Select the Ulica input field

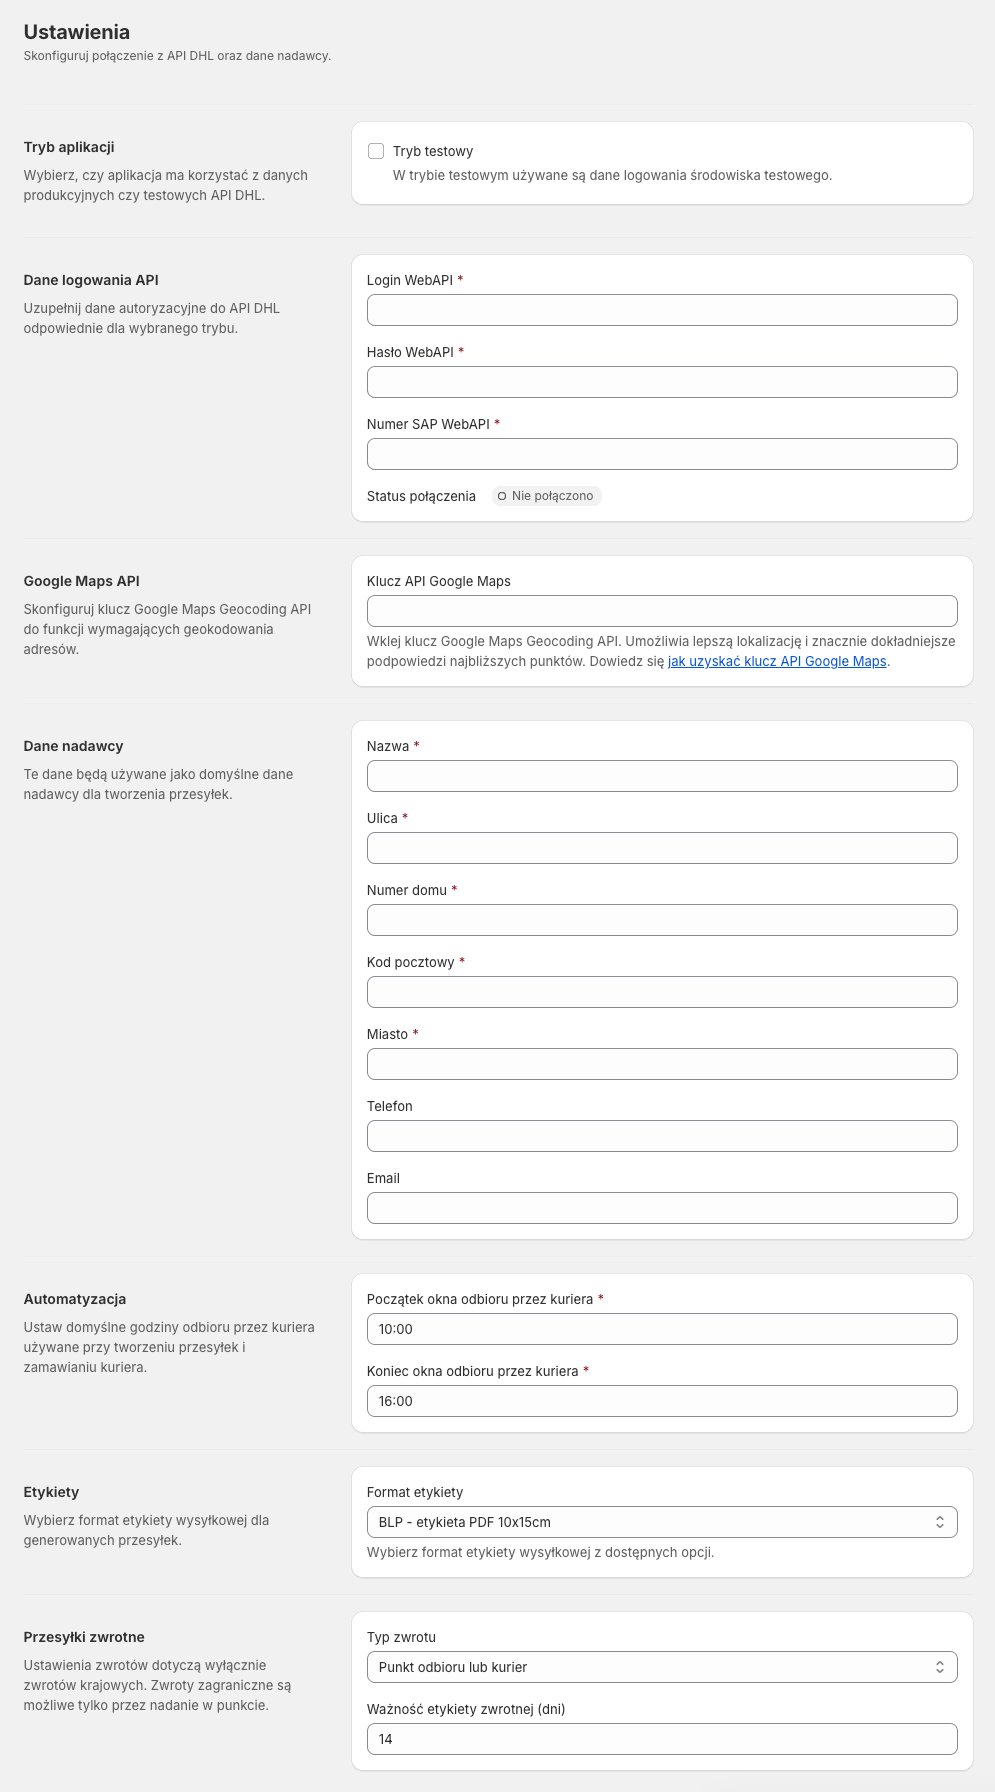pos(661,848)
